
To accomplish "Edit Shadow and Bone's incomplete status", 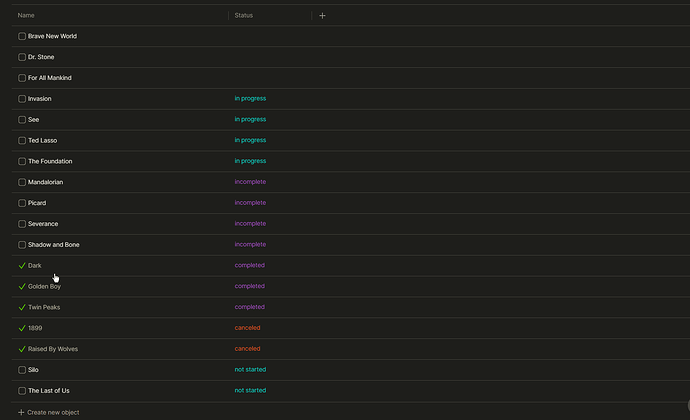I will coord(250,244).
